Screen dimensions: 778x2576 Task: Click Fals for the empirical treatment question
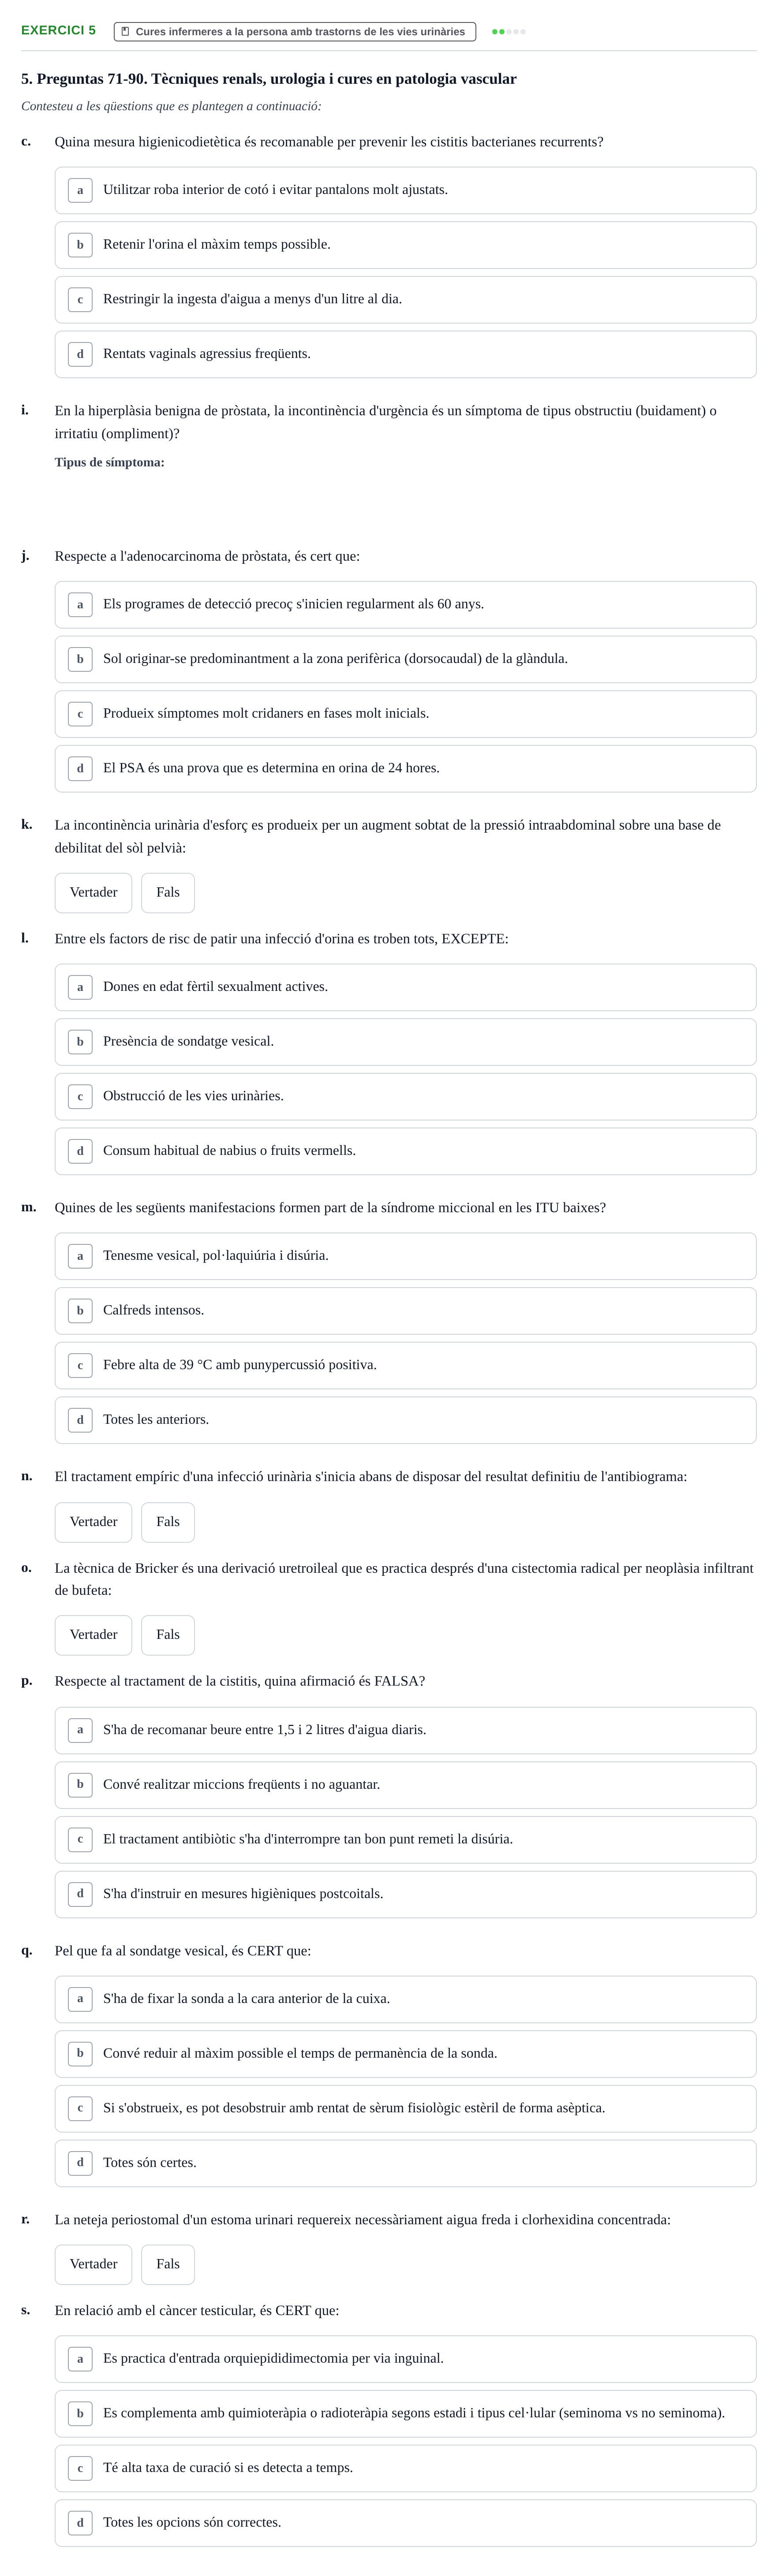pyautogui.click(x=168, y=1521)
